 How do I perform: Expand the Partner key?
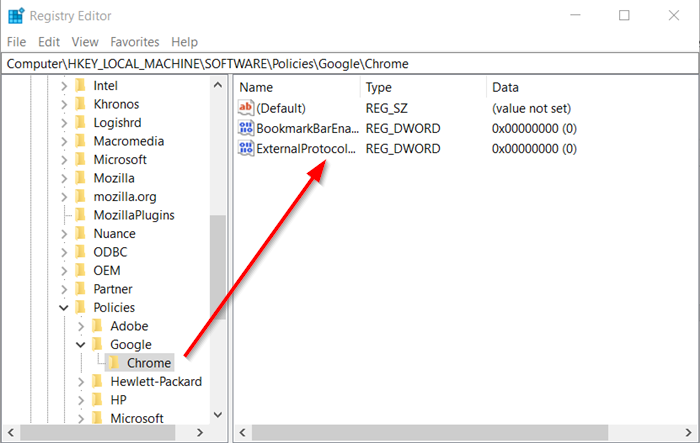[x=64, y=289]
